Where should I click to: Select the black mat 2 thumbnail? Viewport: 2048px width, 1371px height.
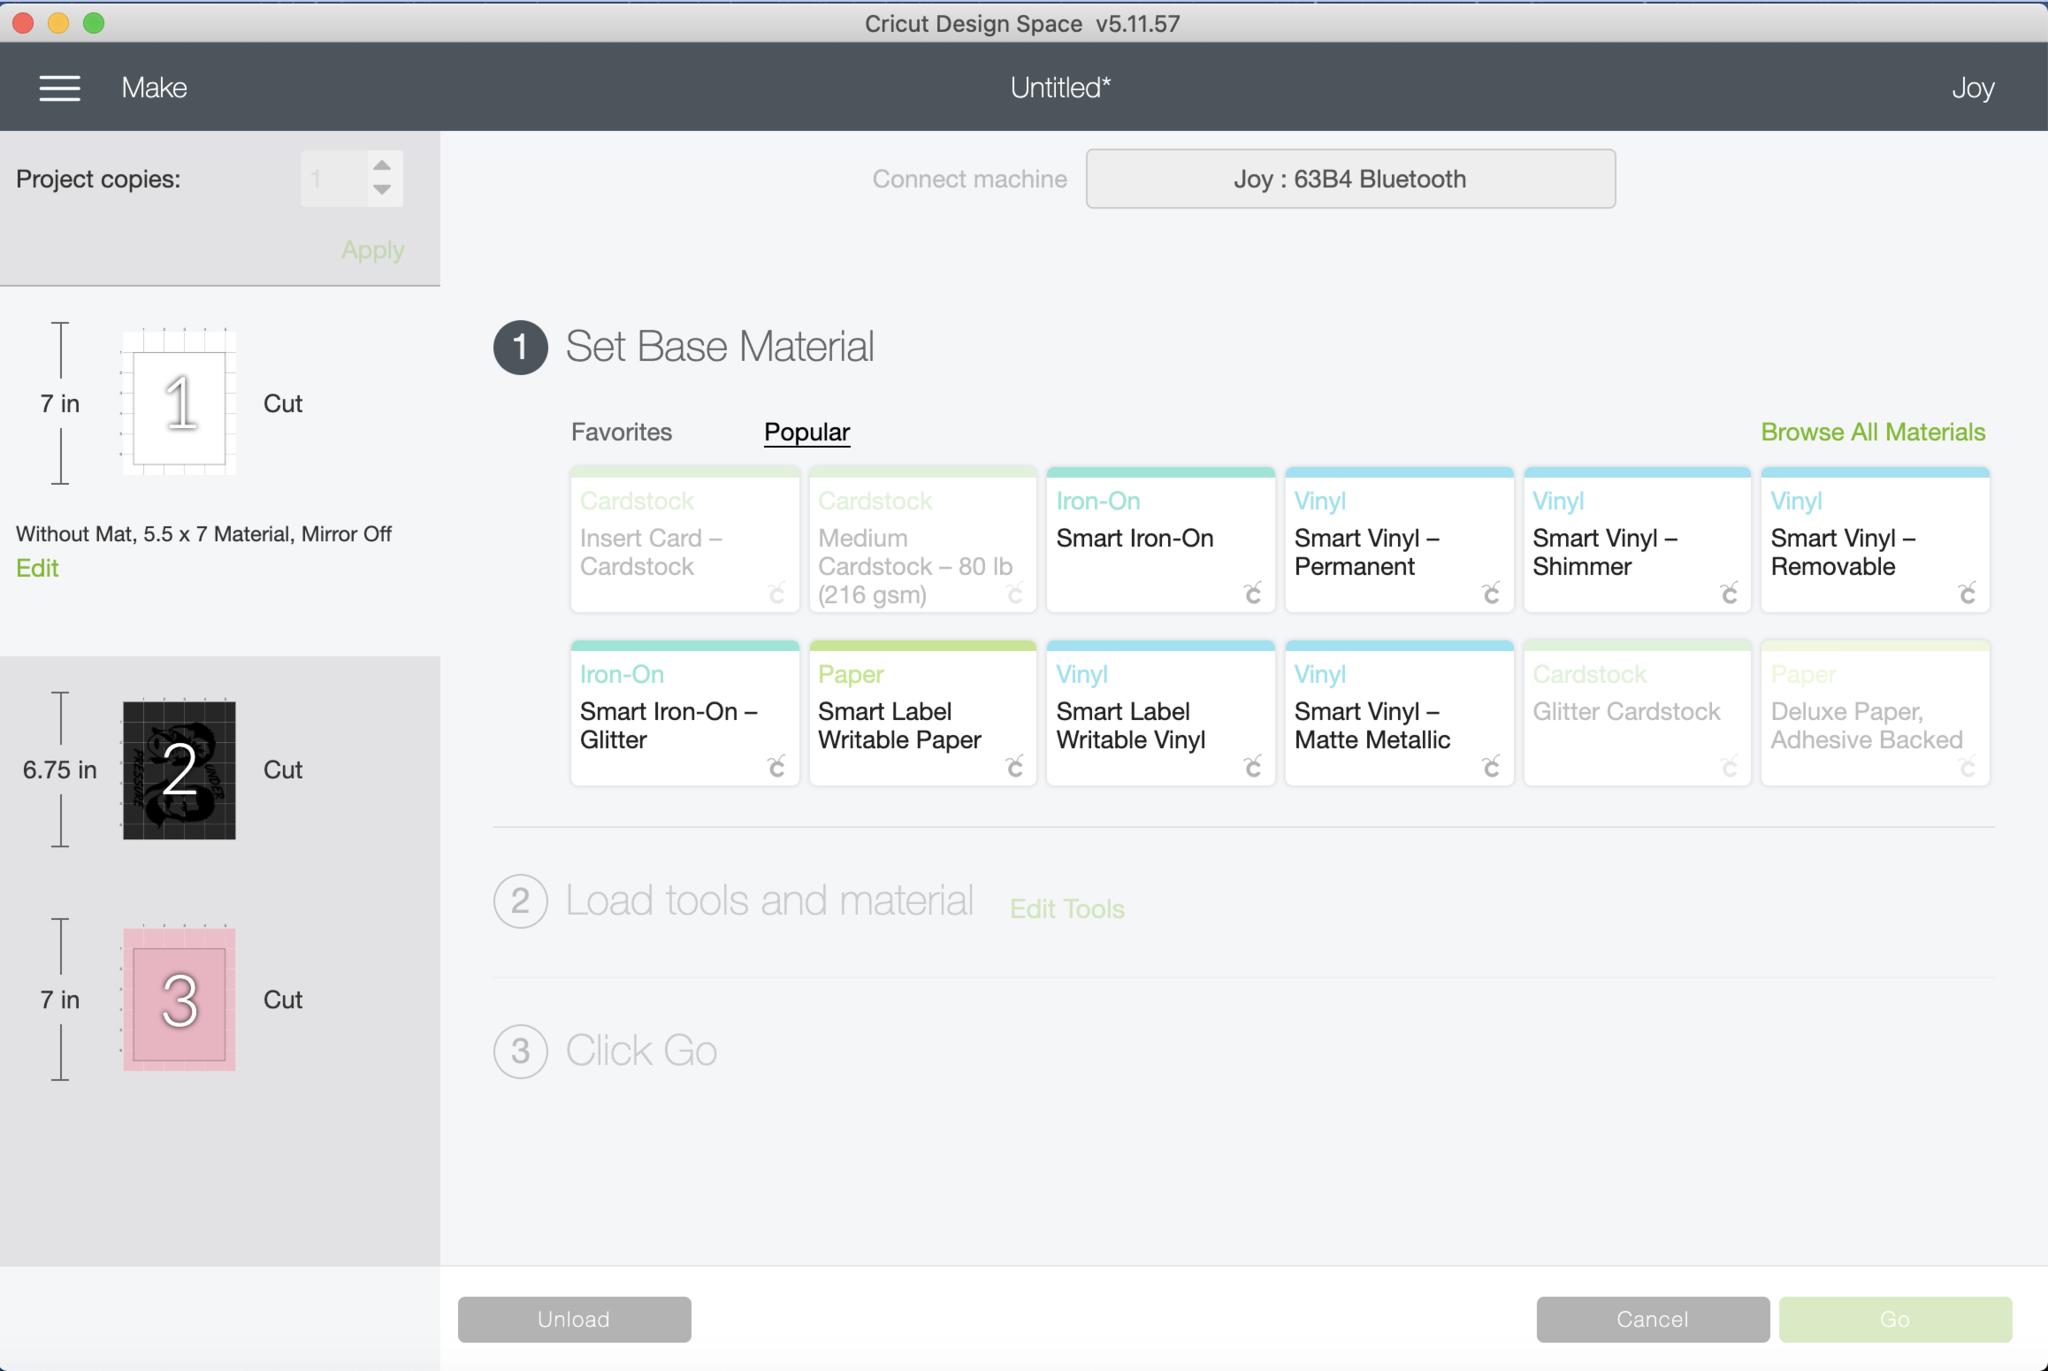coord(179,770)
